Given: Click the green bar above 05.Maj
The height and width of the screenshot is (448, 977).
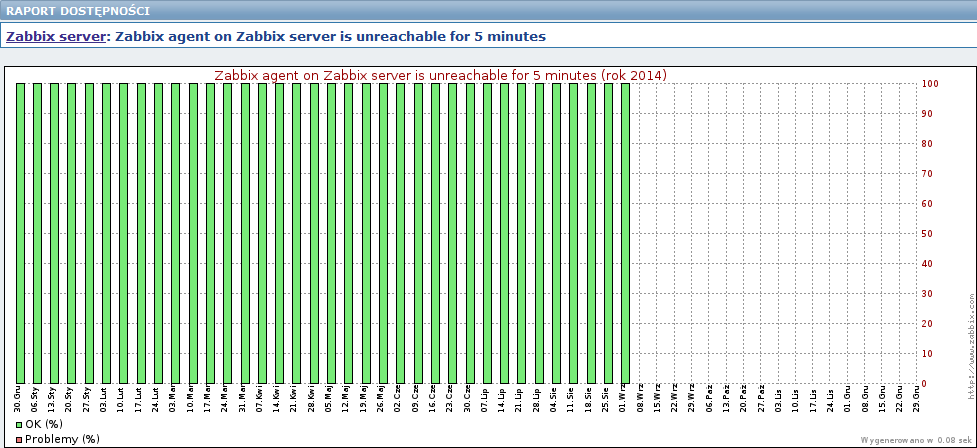Looking at the screenshot, I should point(331,233).
